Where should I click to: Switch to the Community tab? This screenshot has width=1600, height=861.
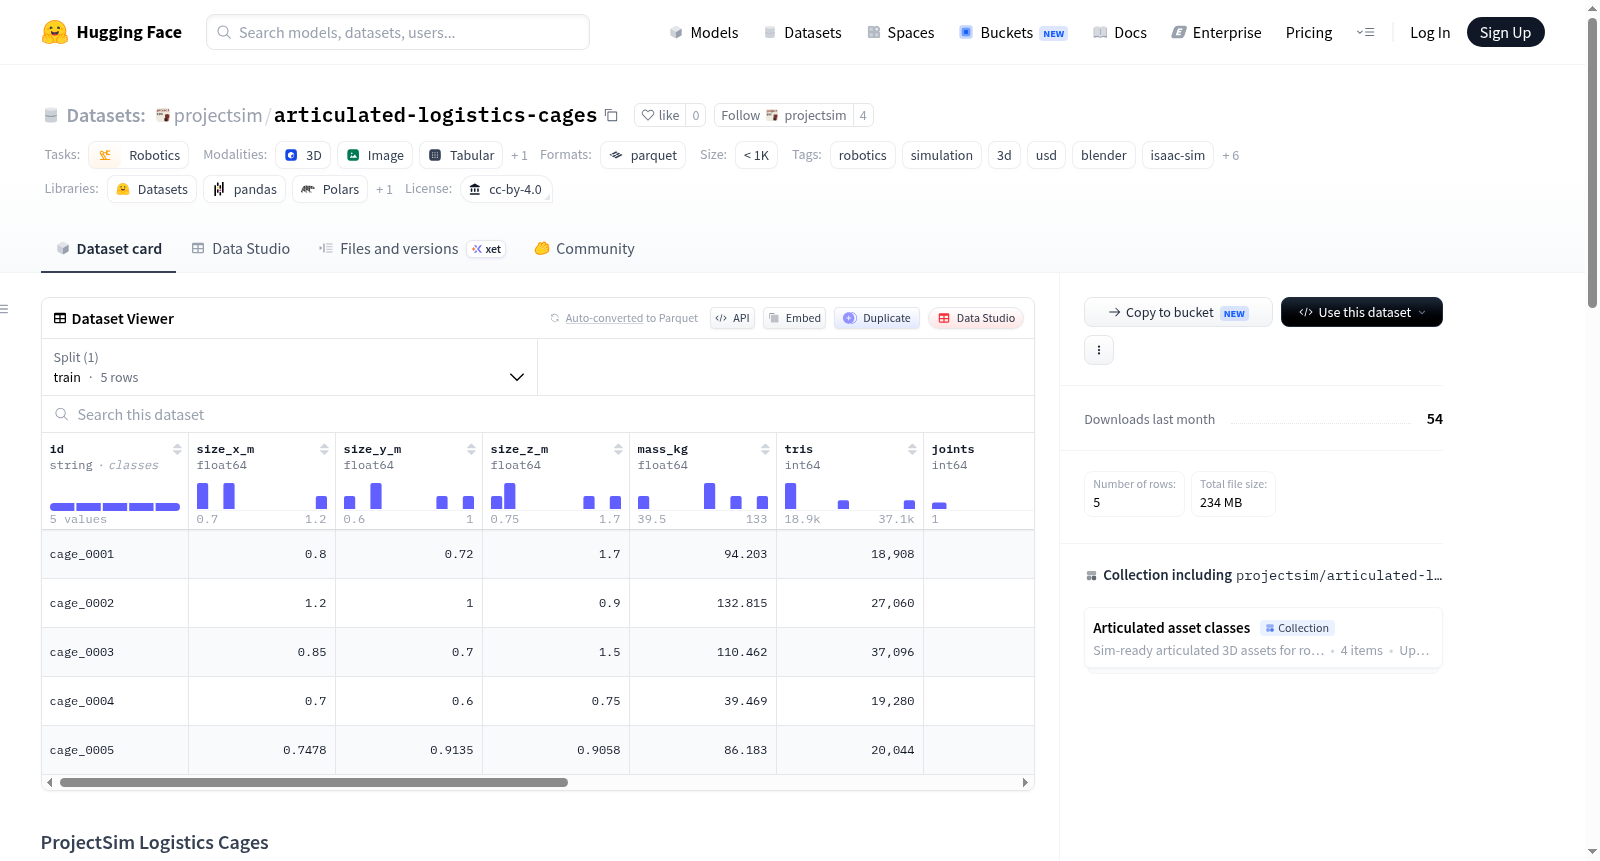click(584, 249)
